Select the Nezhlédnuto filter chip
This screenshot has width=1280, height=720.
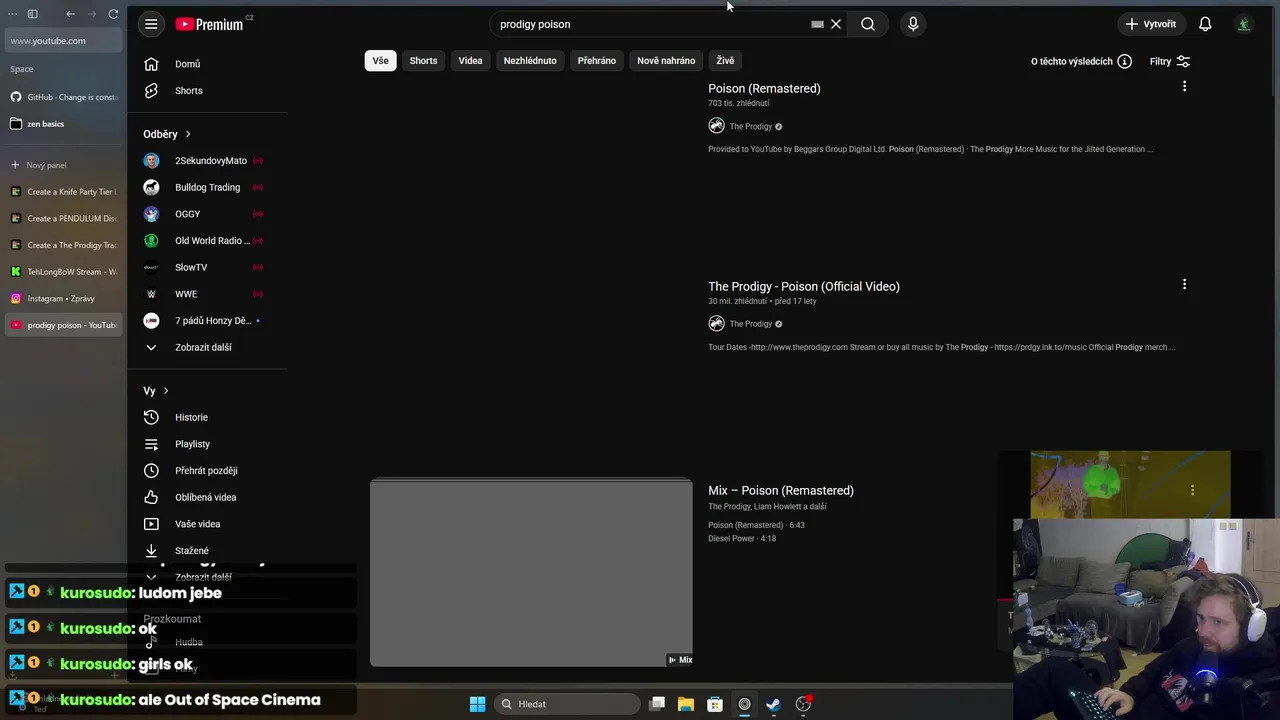point(530,61)
